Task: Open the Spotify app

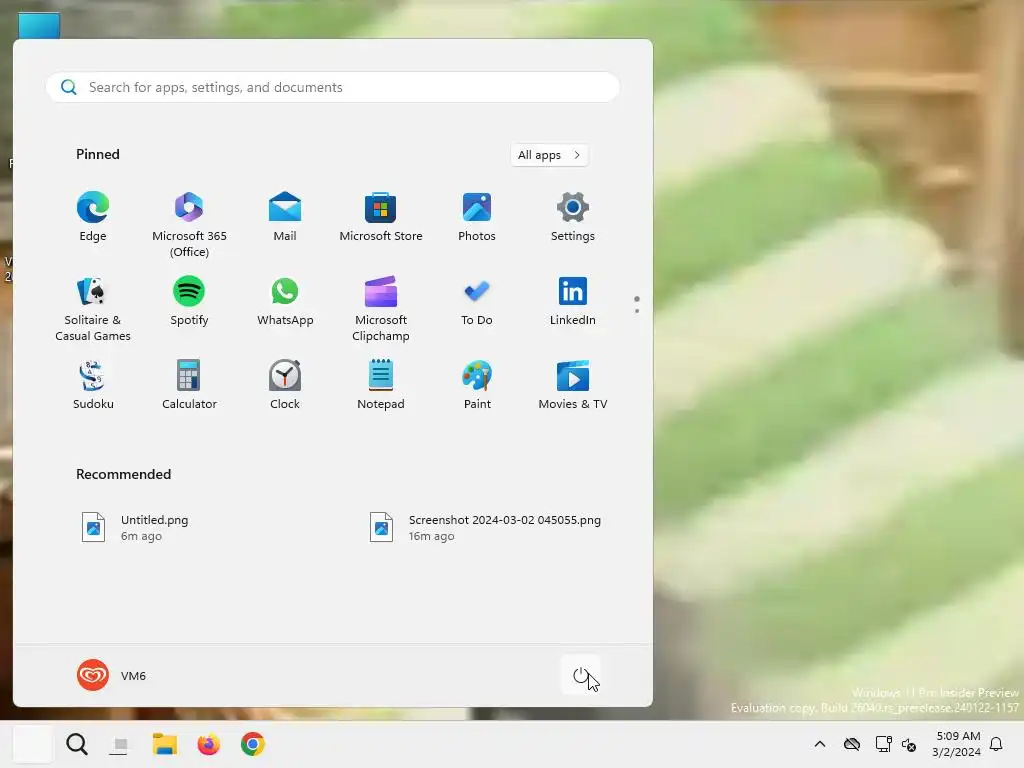Action: coord(189,302)
